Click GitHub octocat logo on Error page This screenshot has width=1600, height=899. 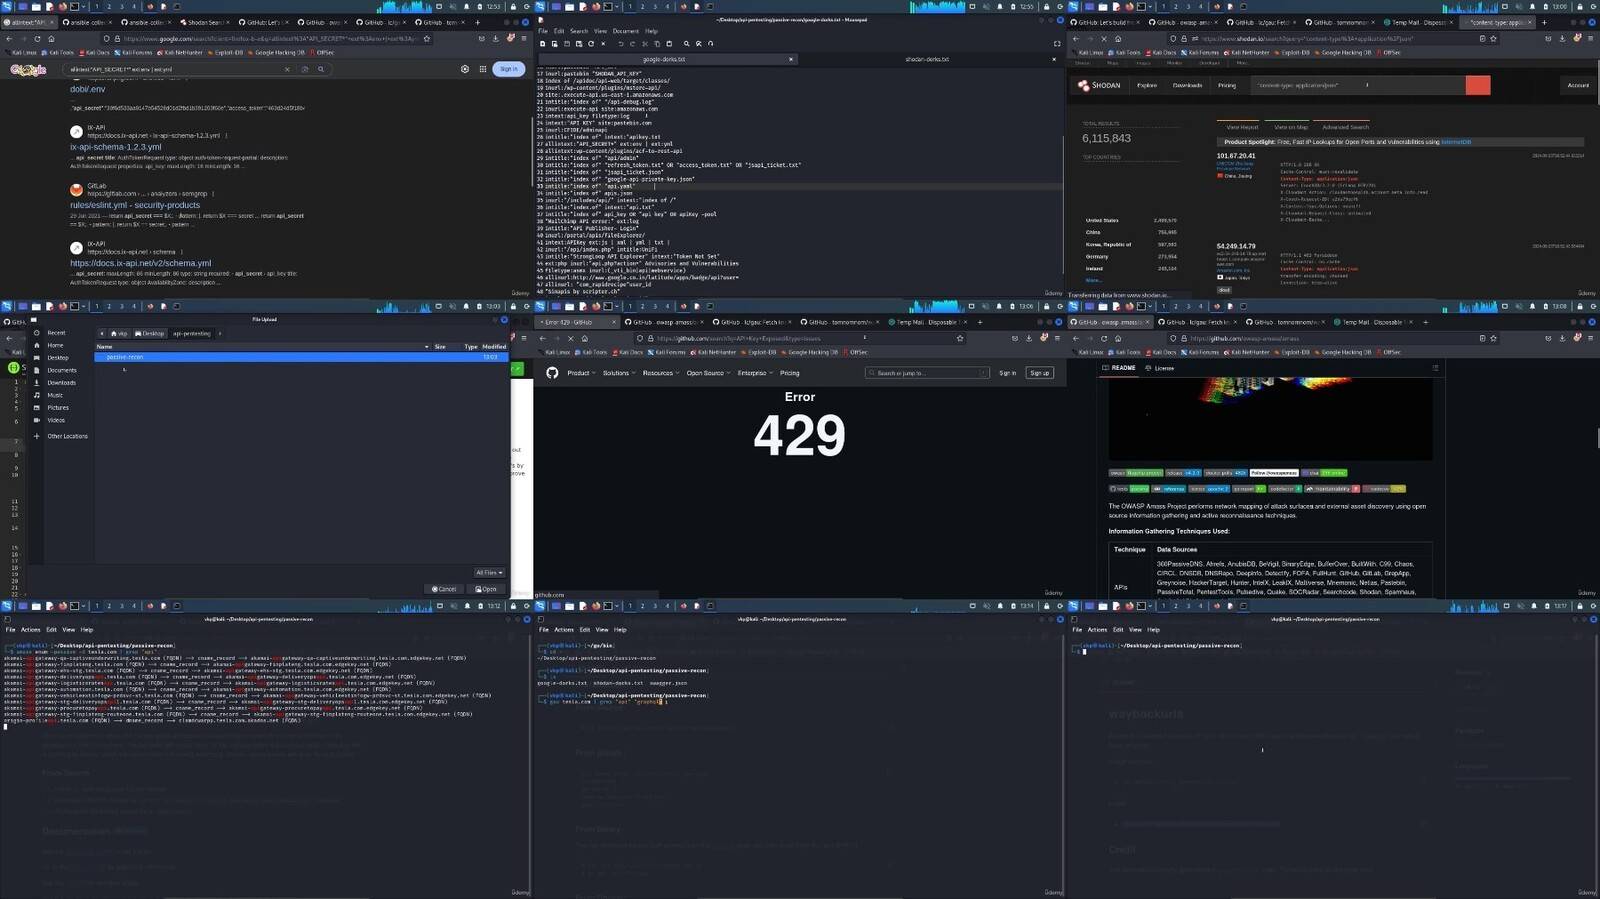[552, 373]
